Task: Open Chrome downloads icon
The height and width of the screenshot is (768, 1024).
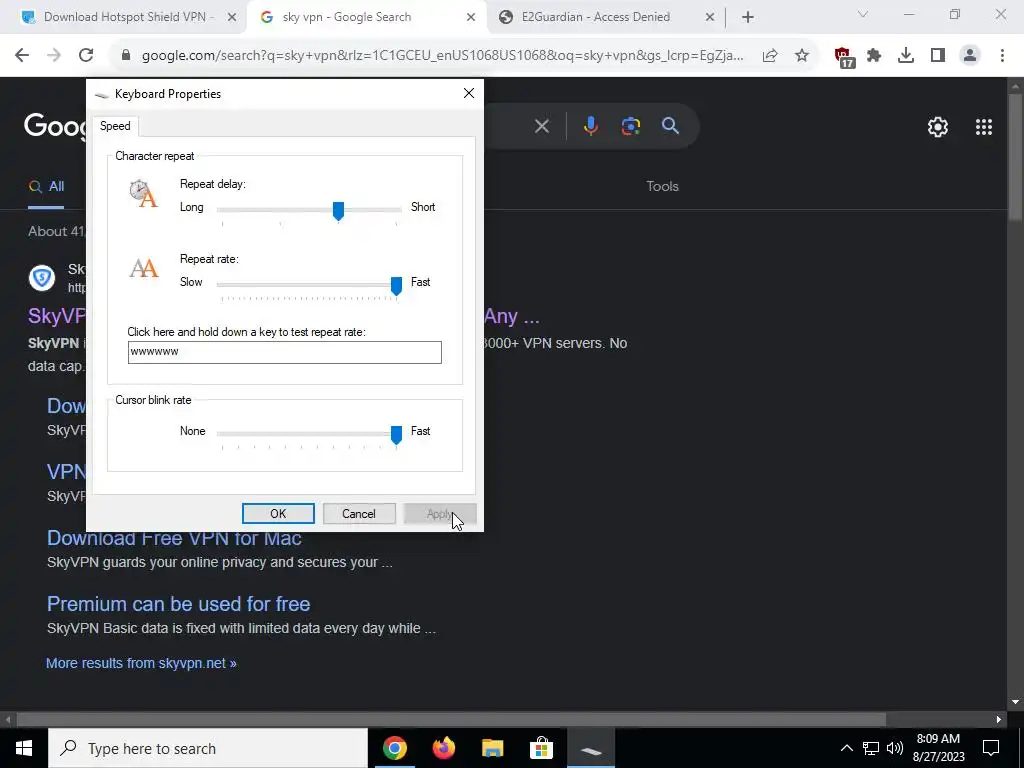Action: [x=906, y=56]
